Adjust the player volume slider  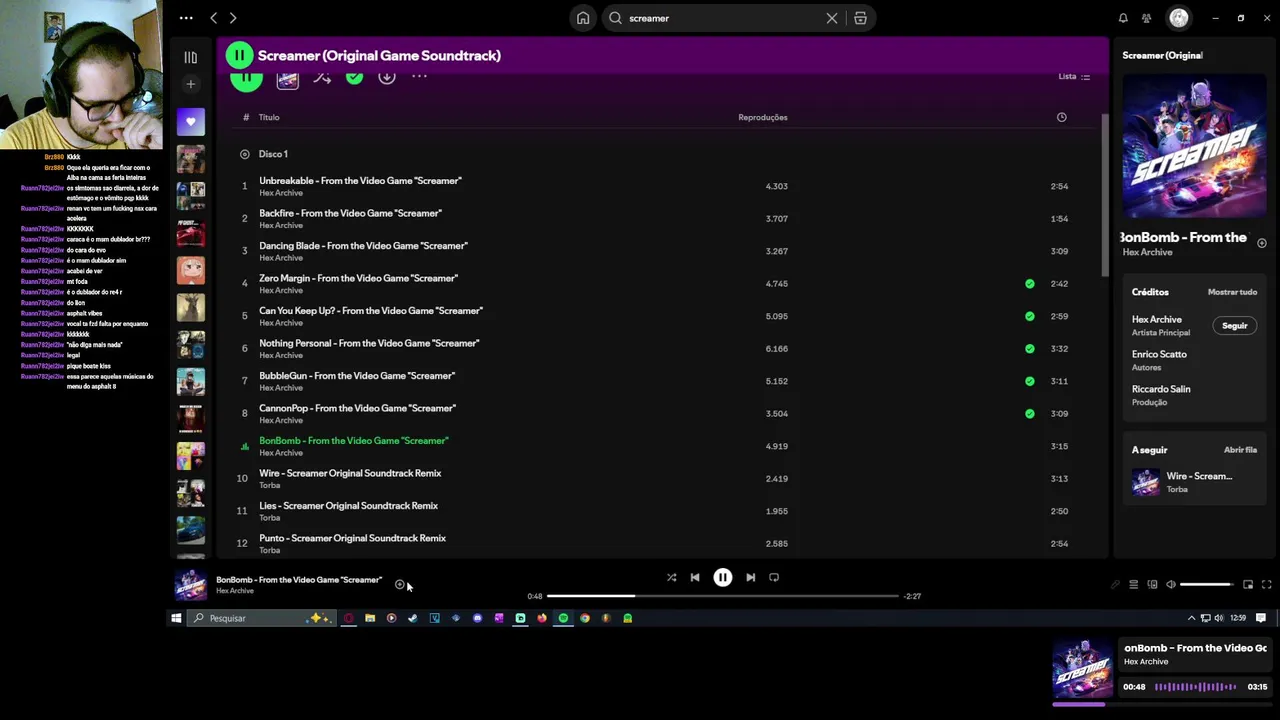point(1207,585)
